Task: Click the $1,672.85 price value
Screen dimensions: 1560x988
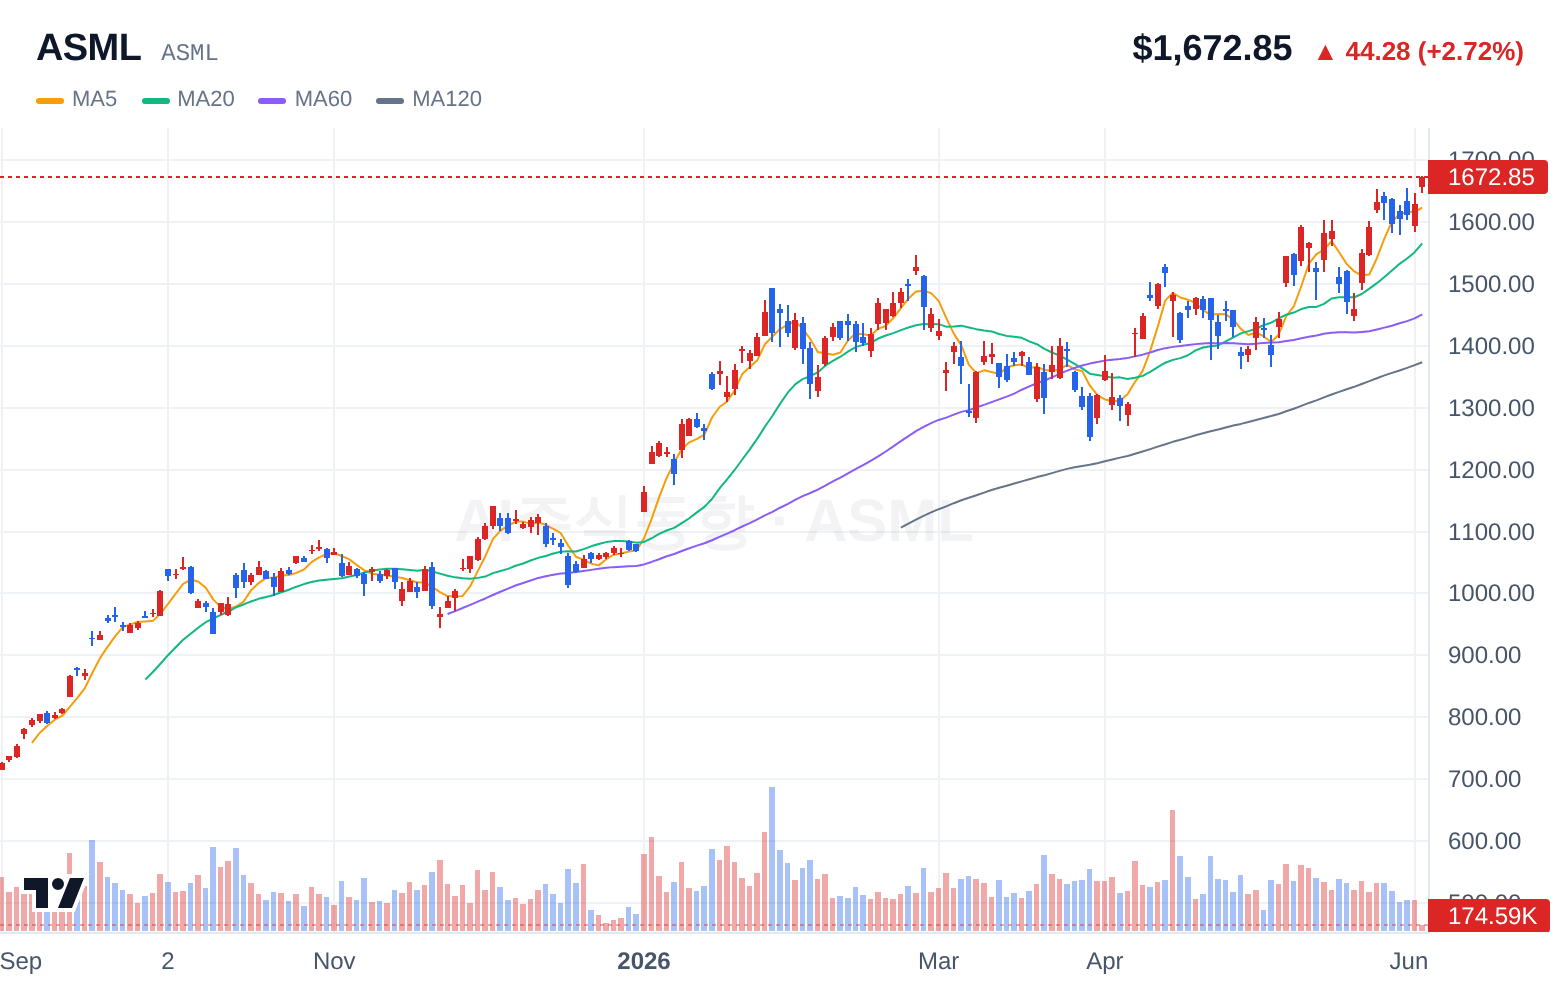Action: [1212, 48]
